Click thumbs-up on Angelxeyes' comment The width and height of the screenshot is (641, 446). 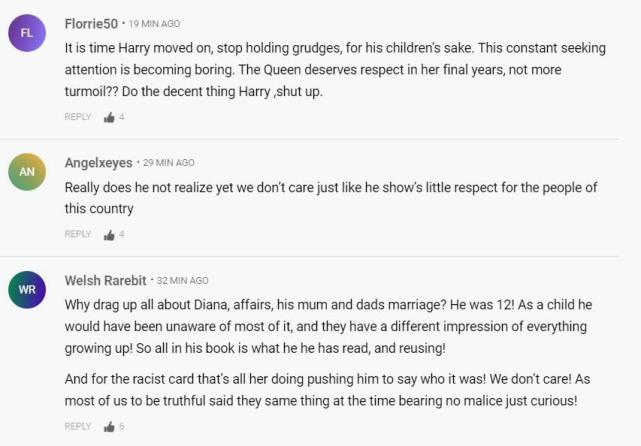tap(109, 235)
